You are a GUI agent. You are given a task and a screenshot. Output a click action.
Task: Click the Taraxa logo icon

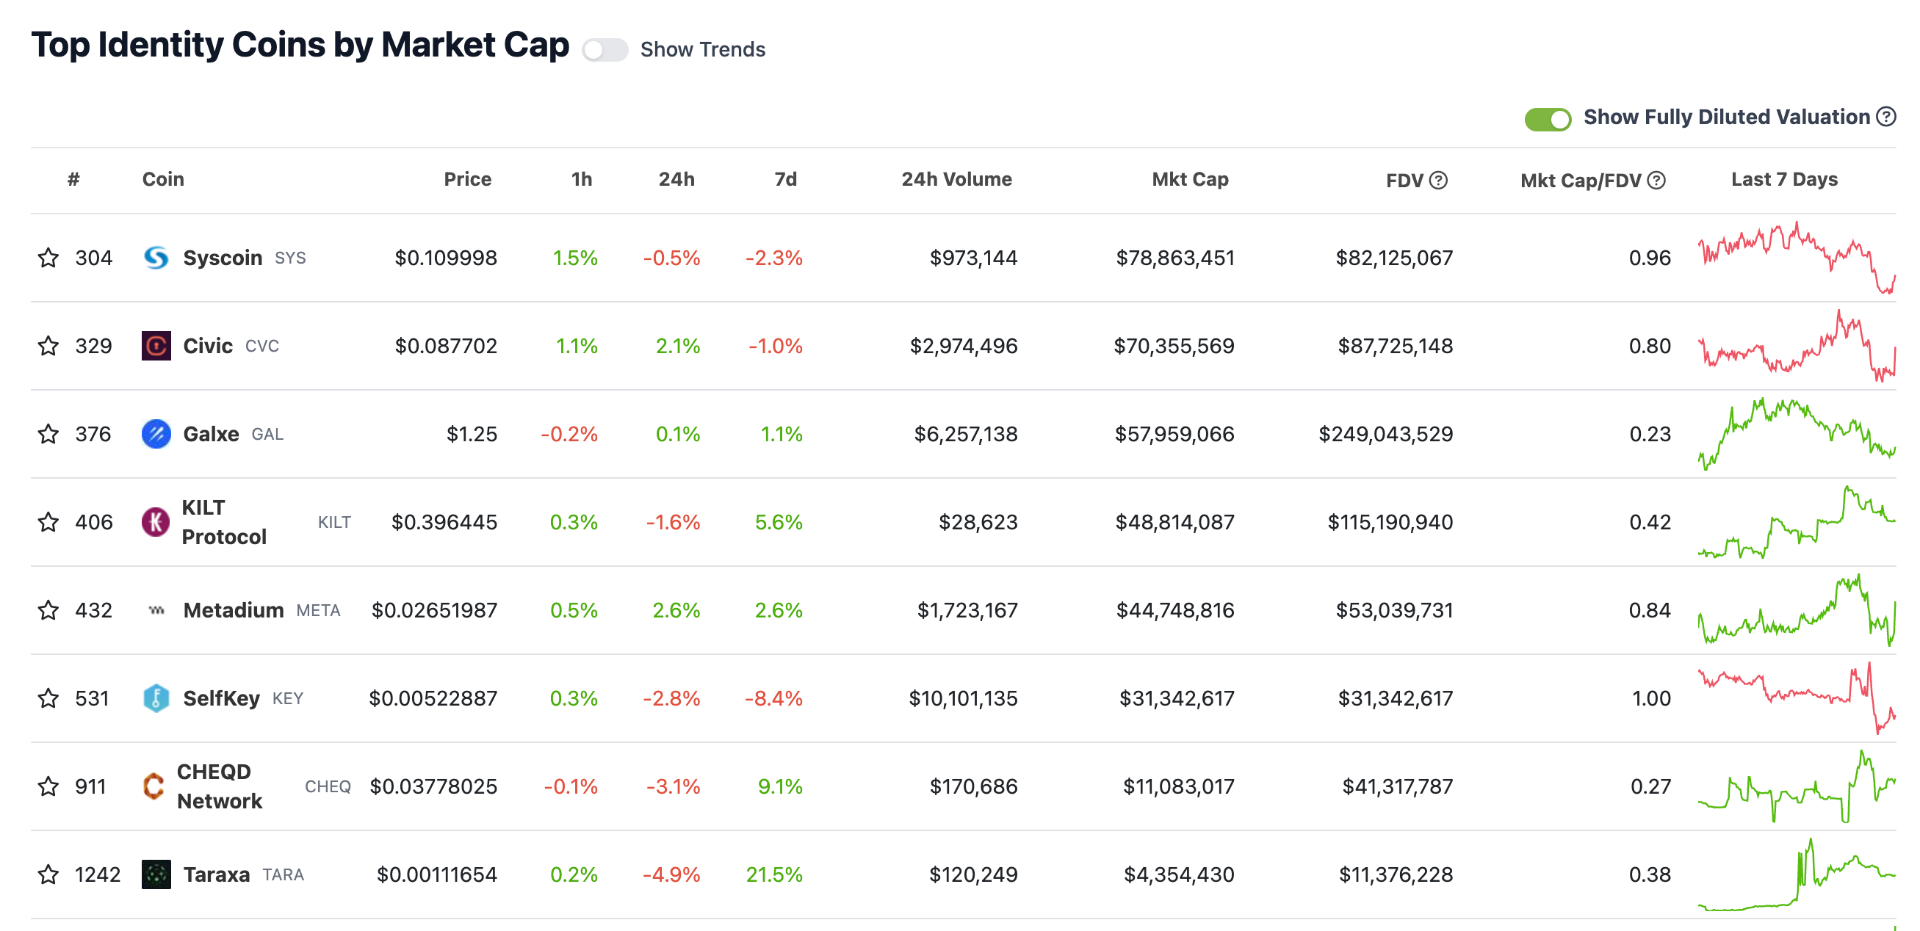[156, 874]
